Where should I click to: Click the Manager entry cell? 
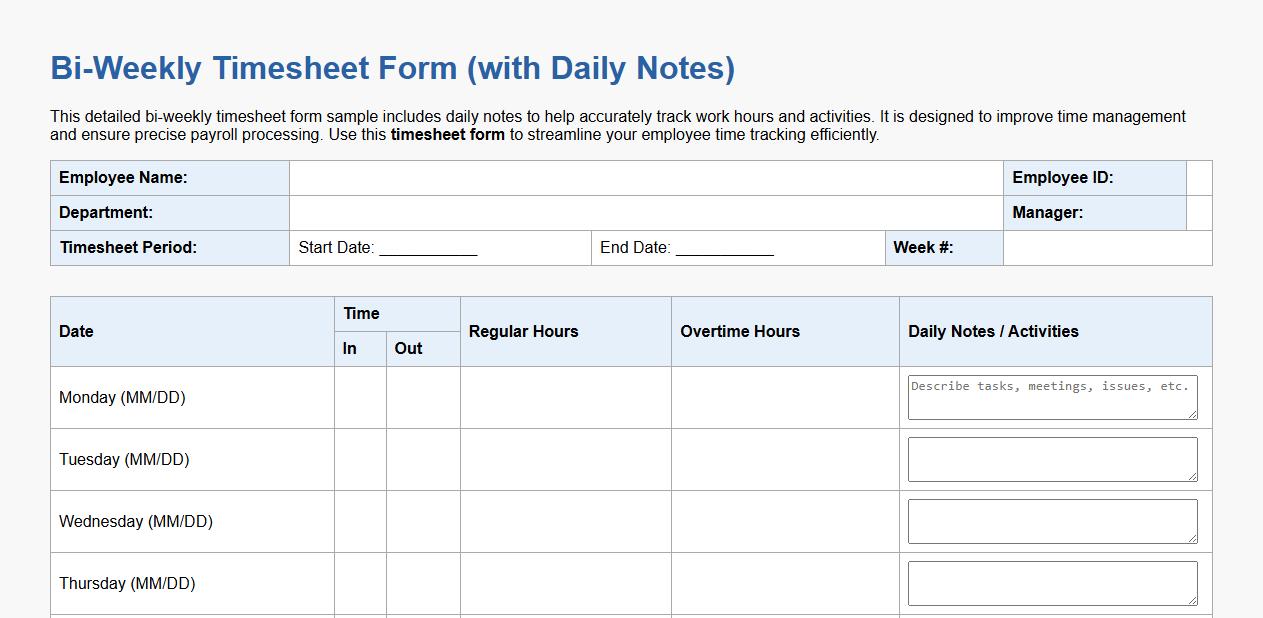[1196, 212]
